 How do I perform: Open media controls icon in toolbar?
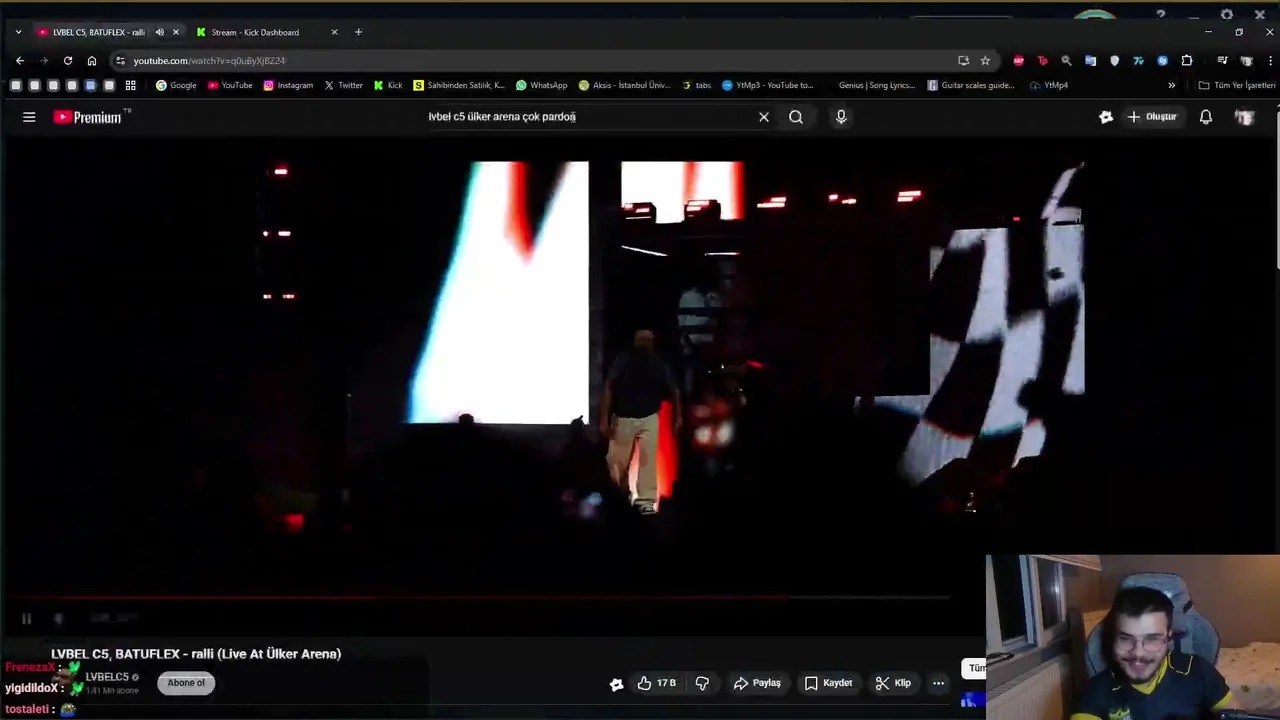point(1222,61)
